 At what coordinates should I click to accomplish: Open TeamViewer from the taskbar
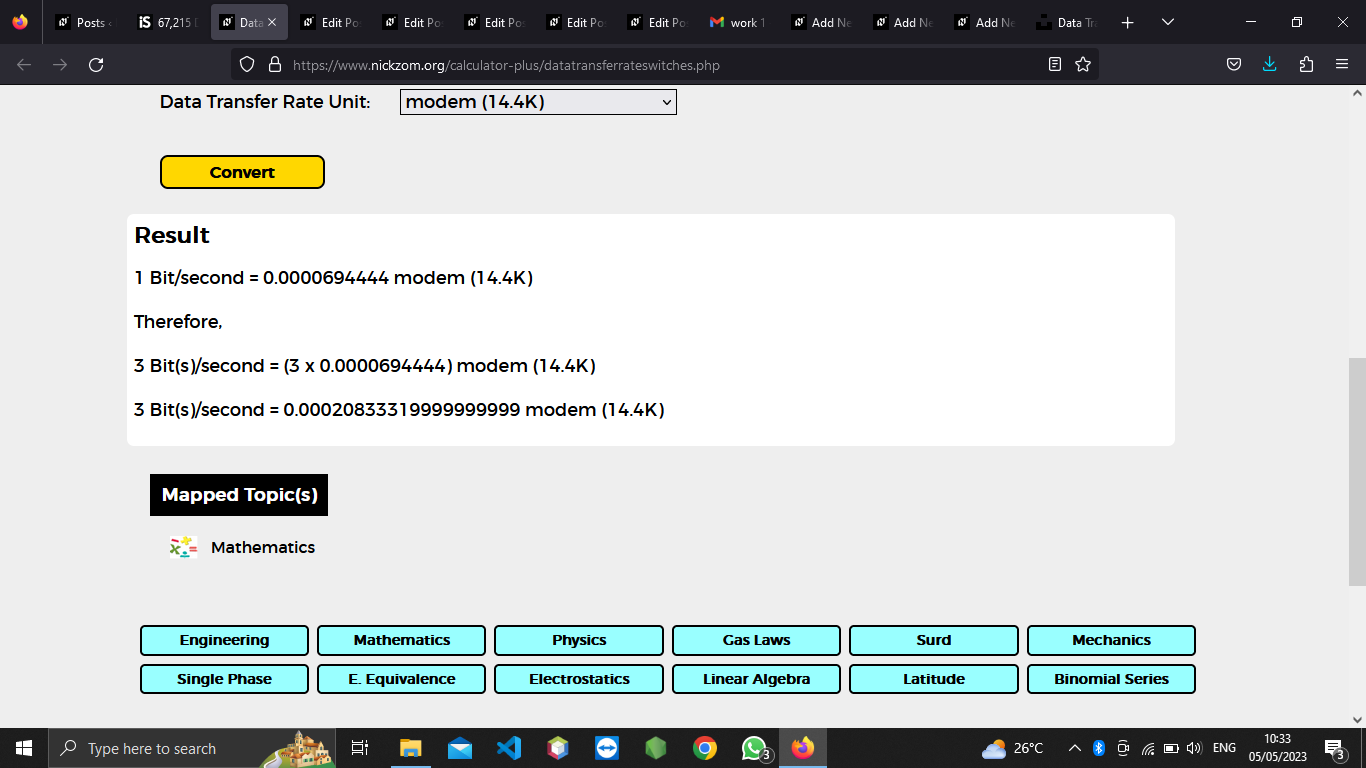(x=607, y=748)
